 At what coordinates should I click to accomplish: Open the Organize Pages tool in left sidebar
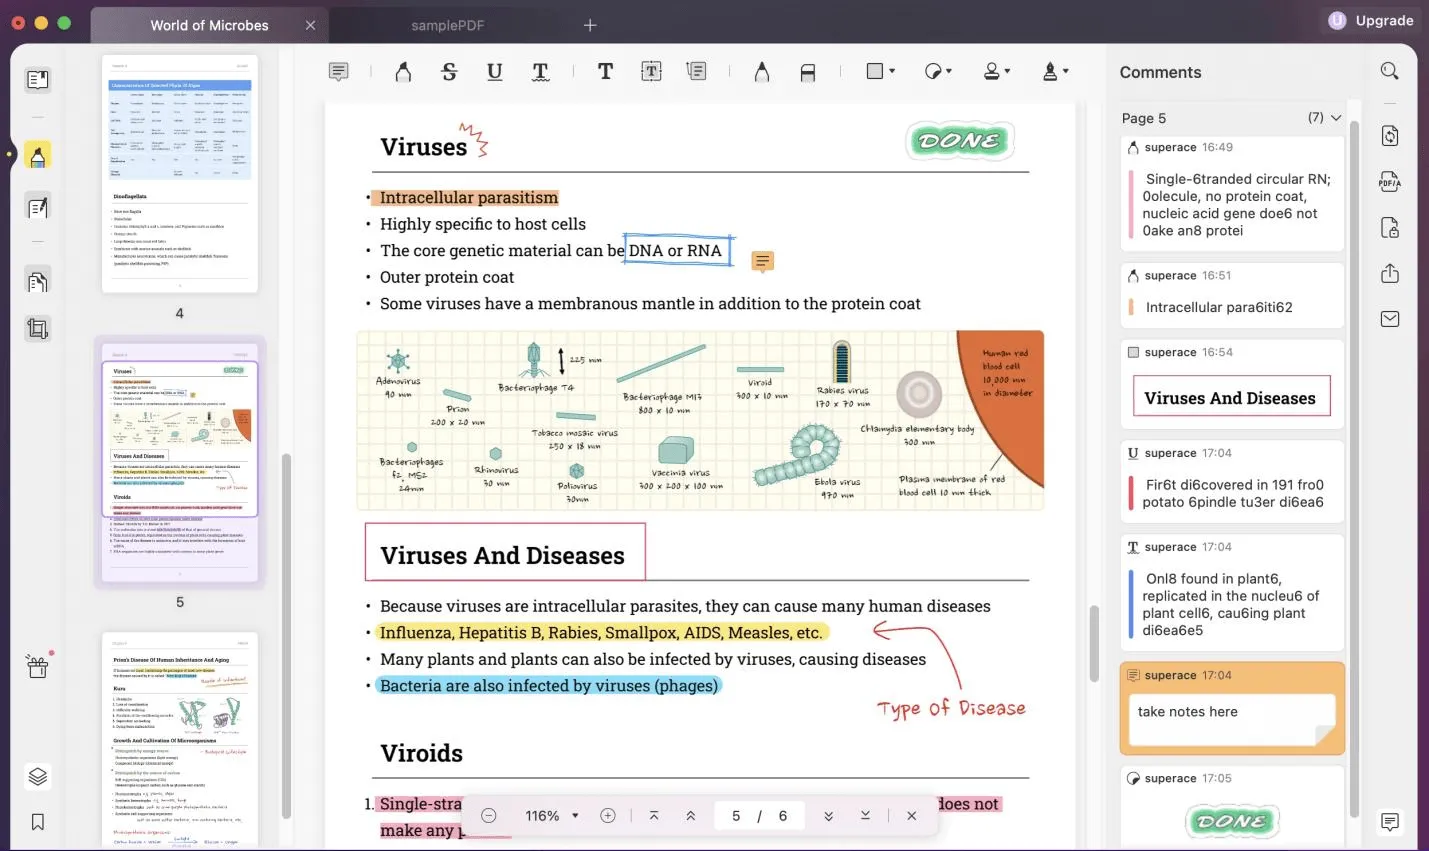coord(38,282)
